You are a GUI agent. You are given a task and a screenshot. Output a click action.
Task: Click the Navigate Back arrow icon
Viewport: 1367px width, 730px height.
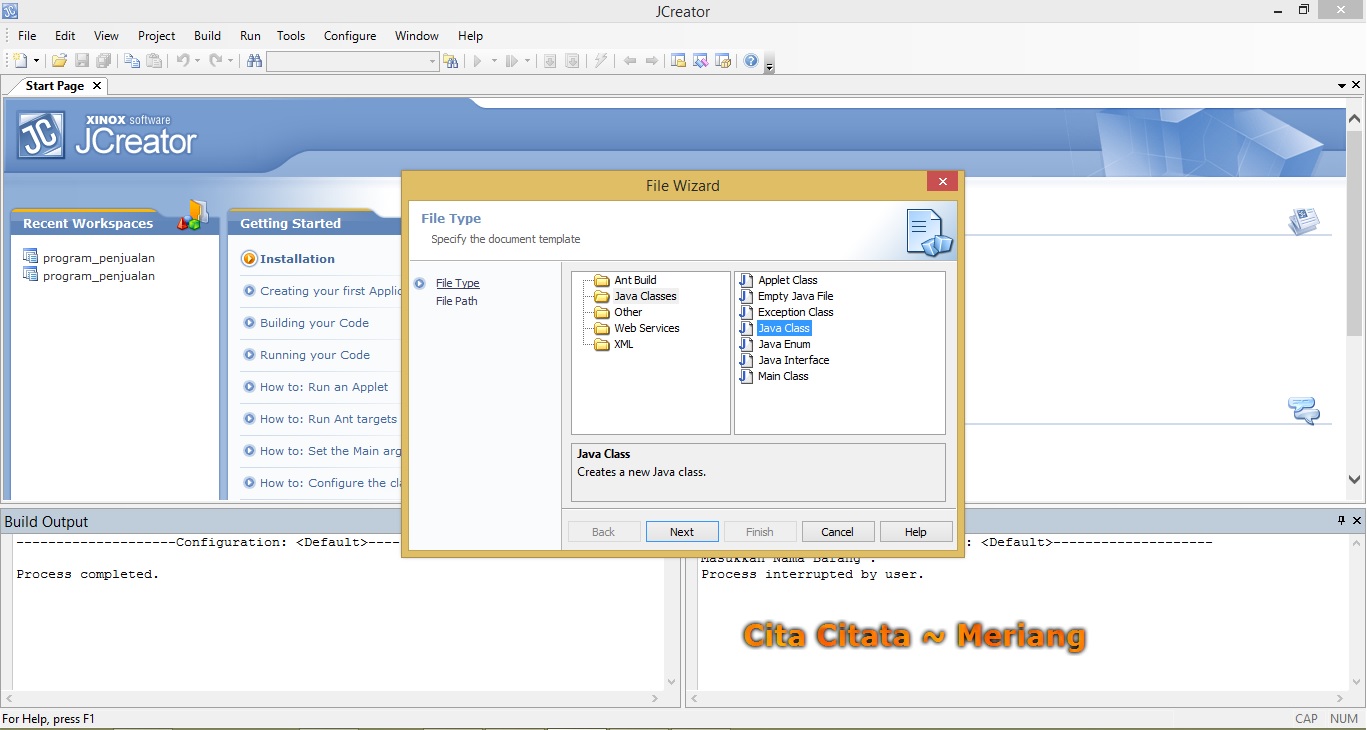pos(630,61)
